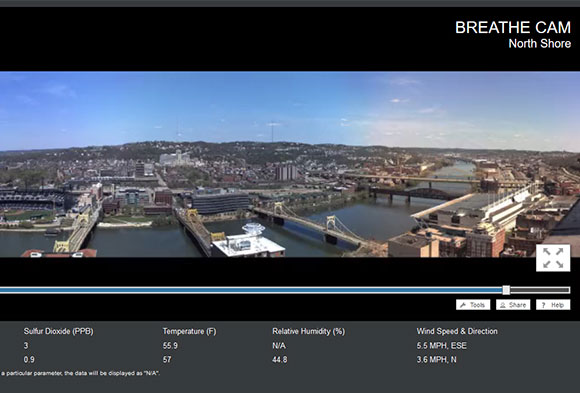580x393 pixels.
Task: Click the humidity value N/A
Action: coord(279,346)
